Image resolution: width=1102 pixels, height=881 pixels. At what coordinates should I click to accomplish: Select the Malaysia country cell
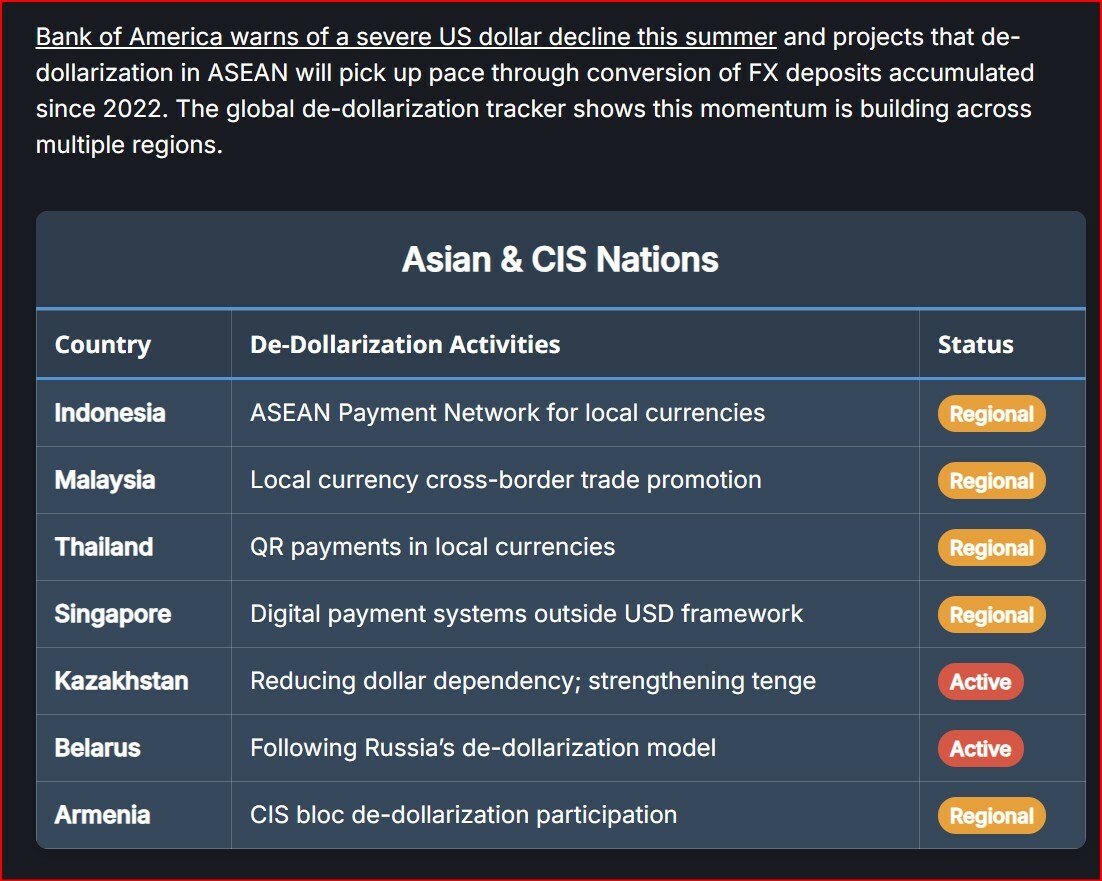click(x=105, y=480)
